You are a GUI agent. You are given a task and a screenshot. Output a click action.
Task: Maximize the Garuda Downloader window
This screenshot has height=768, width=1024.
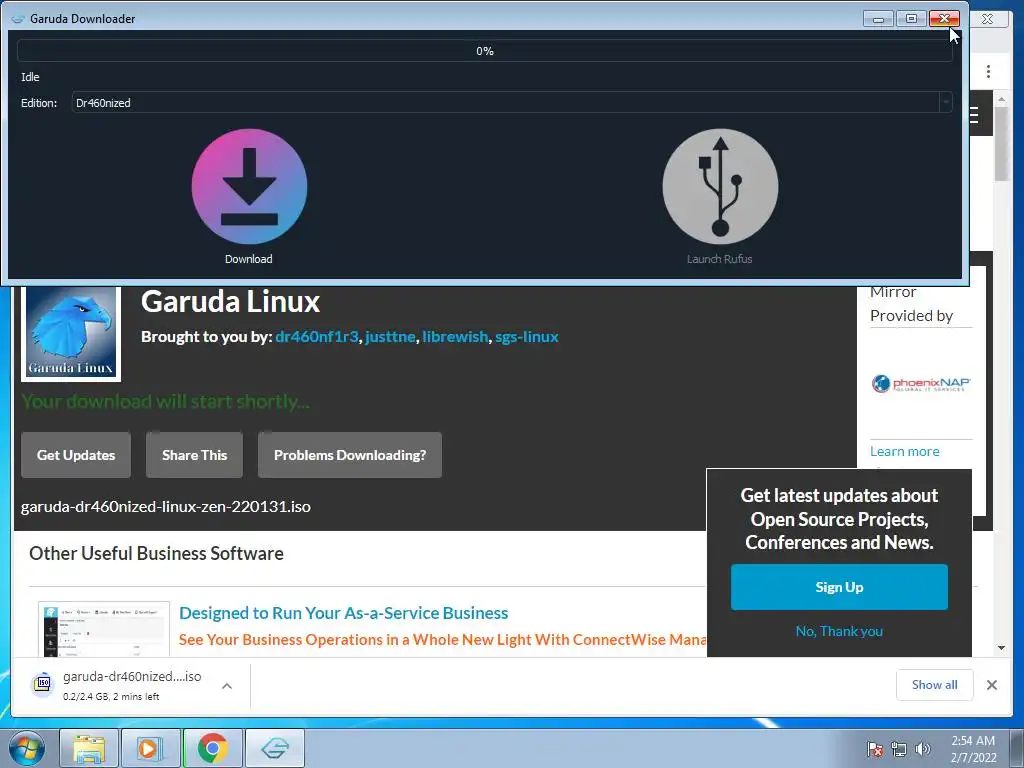click(x=911, y=19)
